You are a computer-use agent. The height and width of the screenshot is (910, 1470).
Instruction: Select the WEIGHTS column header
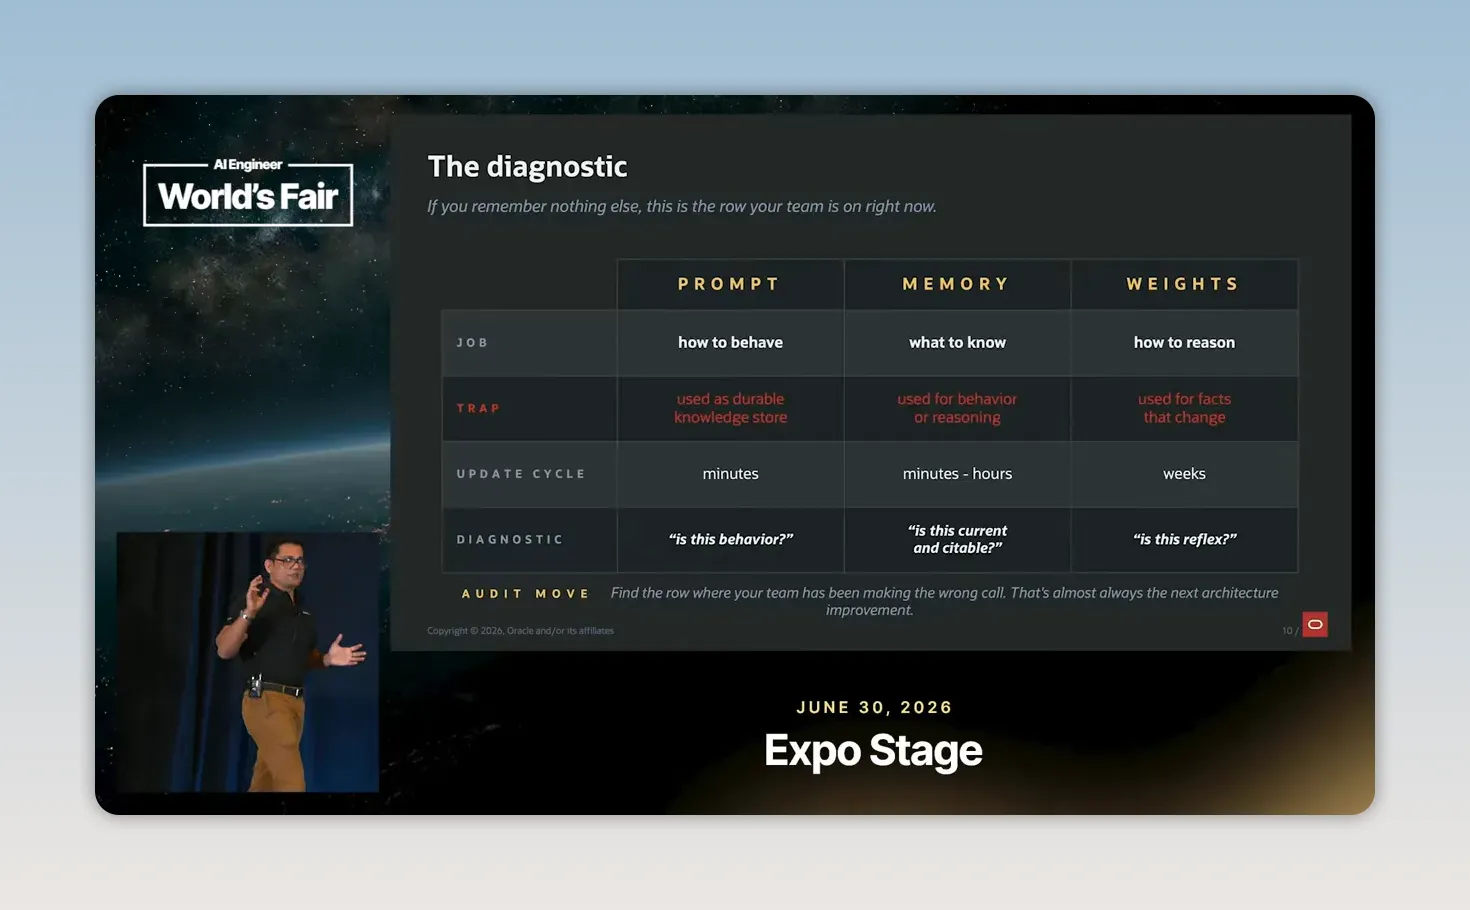pyautogui.click(x=1184, y=284)
